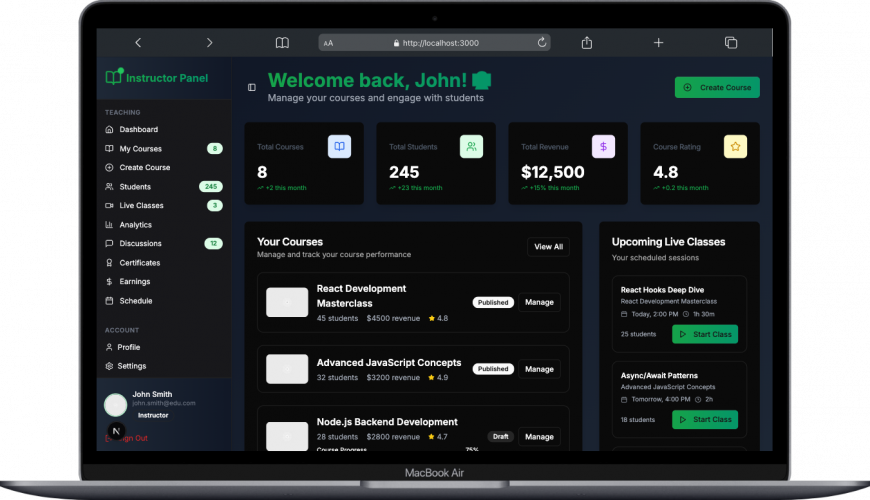
Task: Open the Students sidebar item
Action: [164, 186]
